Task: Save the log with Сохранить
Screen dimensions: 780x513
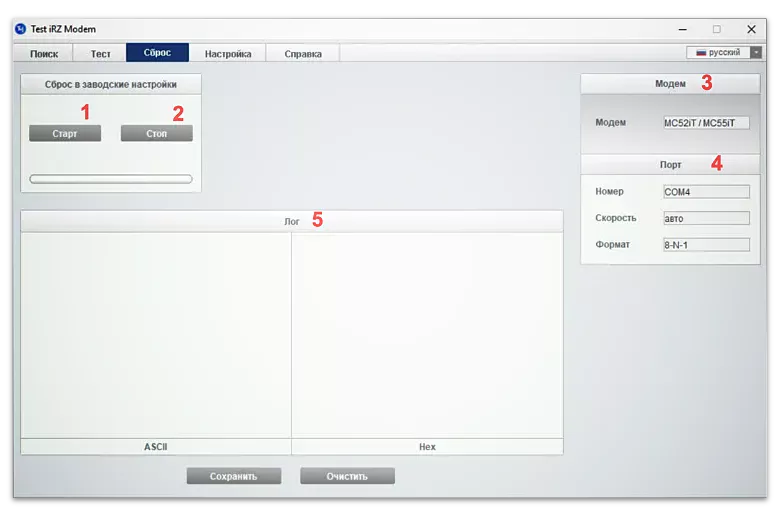Action: click(233, 476)
